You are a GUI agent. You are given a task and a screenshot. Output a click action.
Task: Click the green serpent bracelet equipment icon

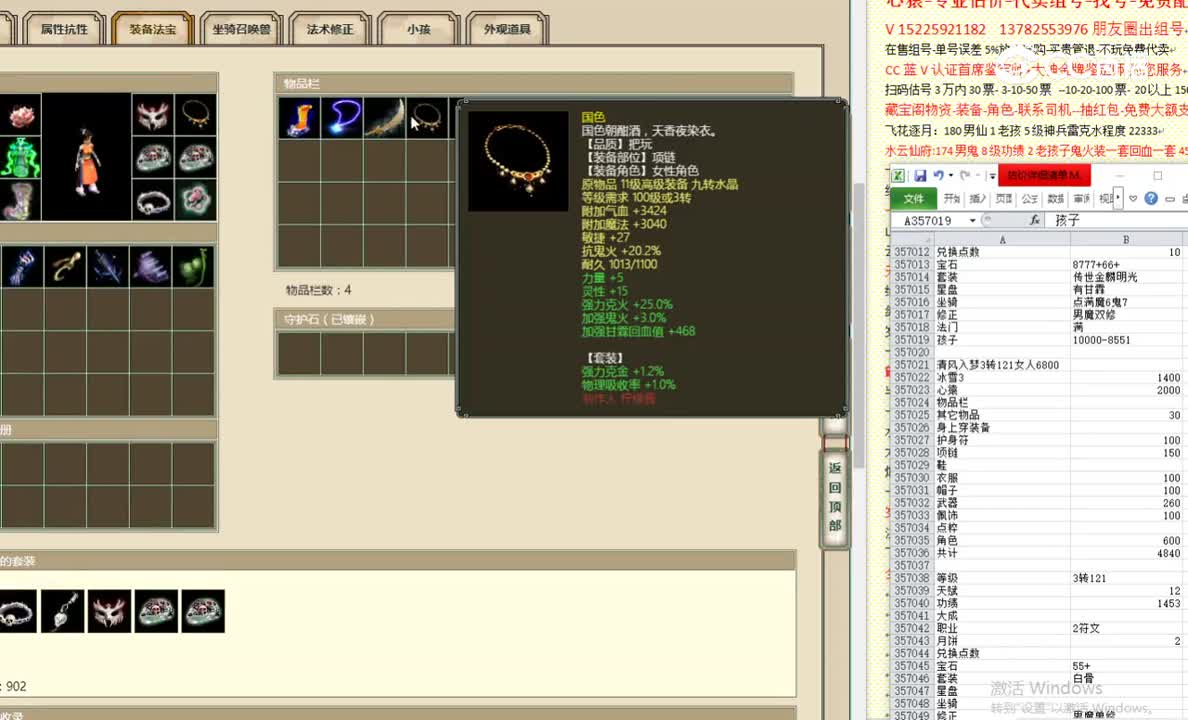(x=21, y=158)
